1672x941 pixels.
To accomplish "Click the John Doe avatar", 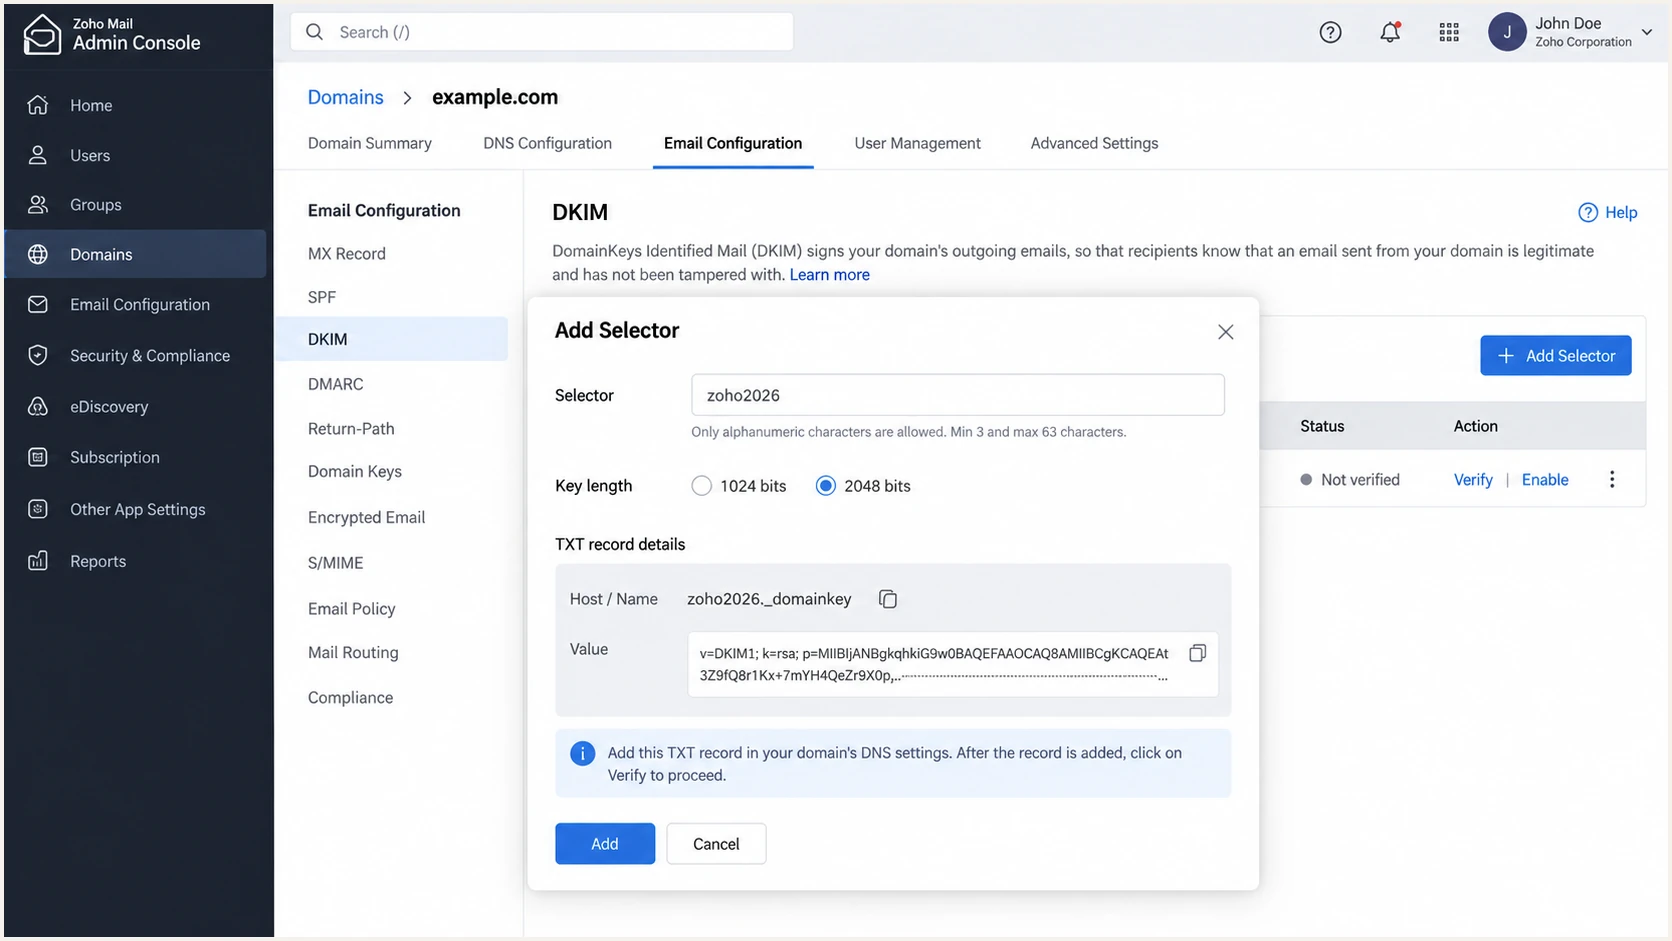I will (x=1507, y=32).
